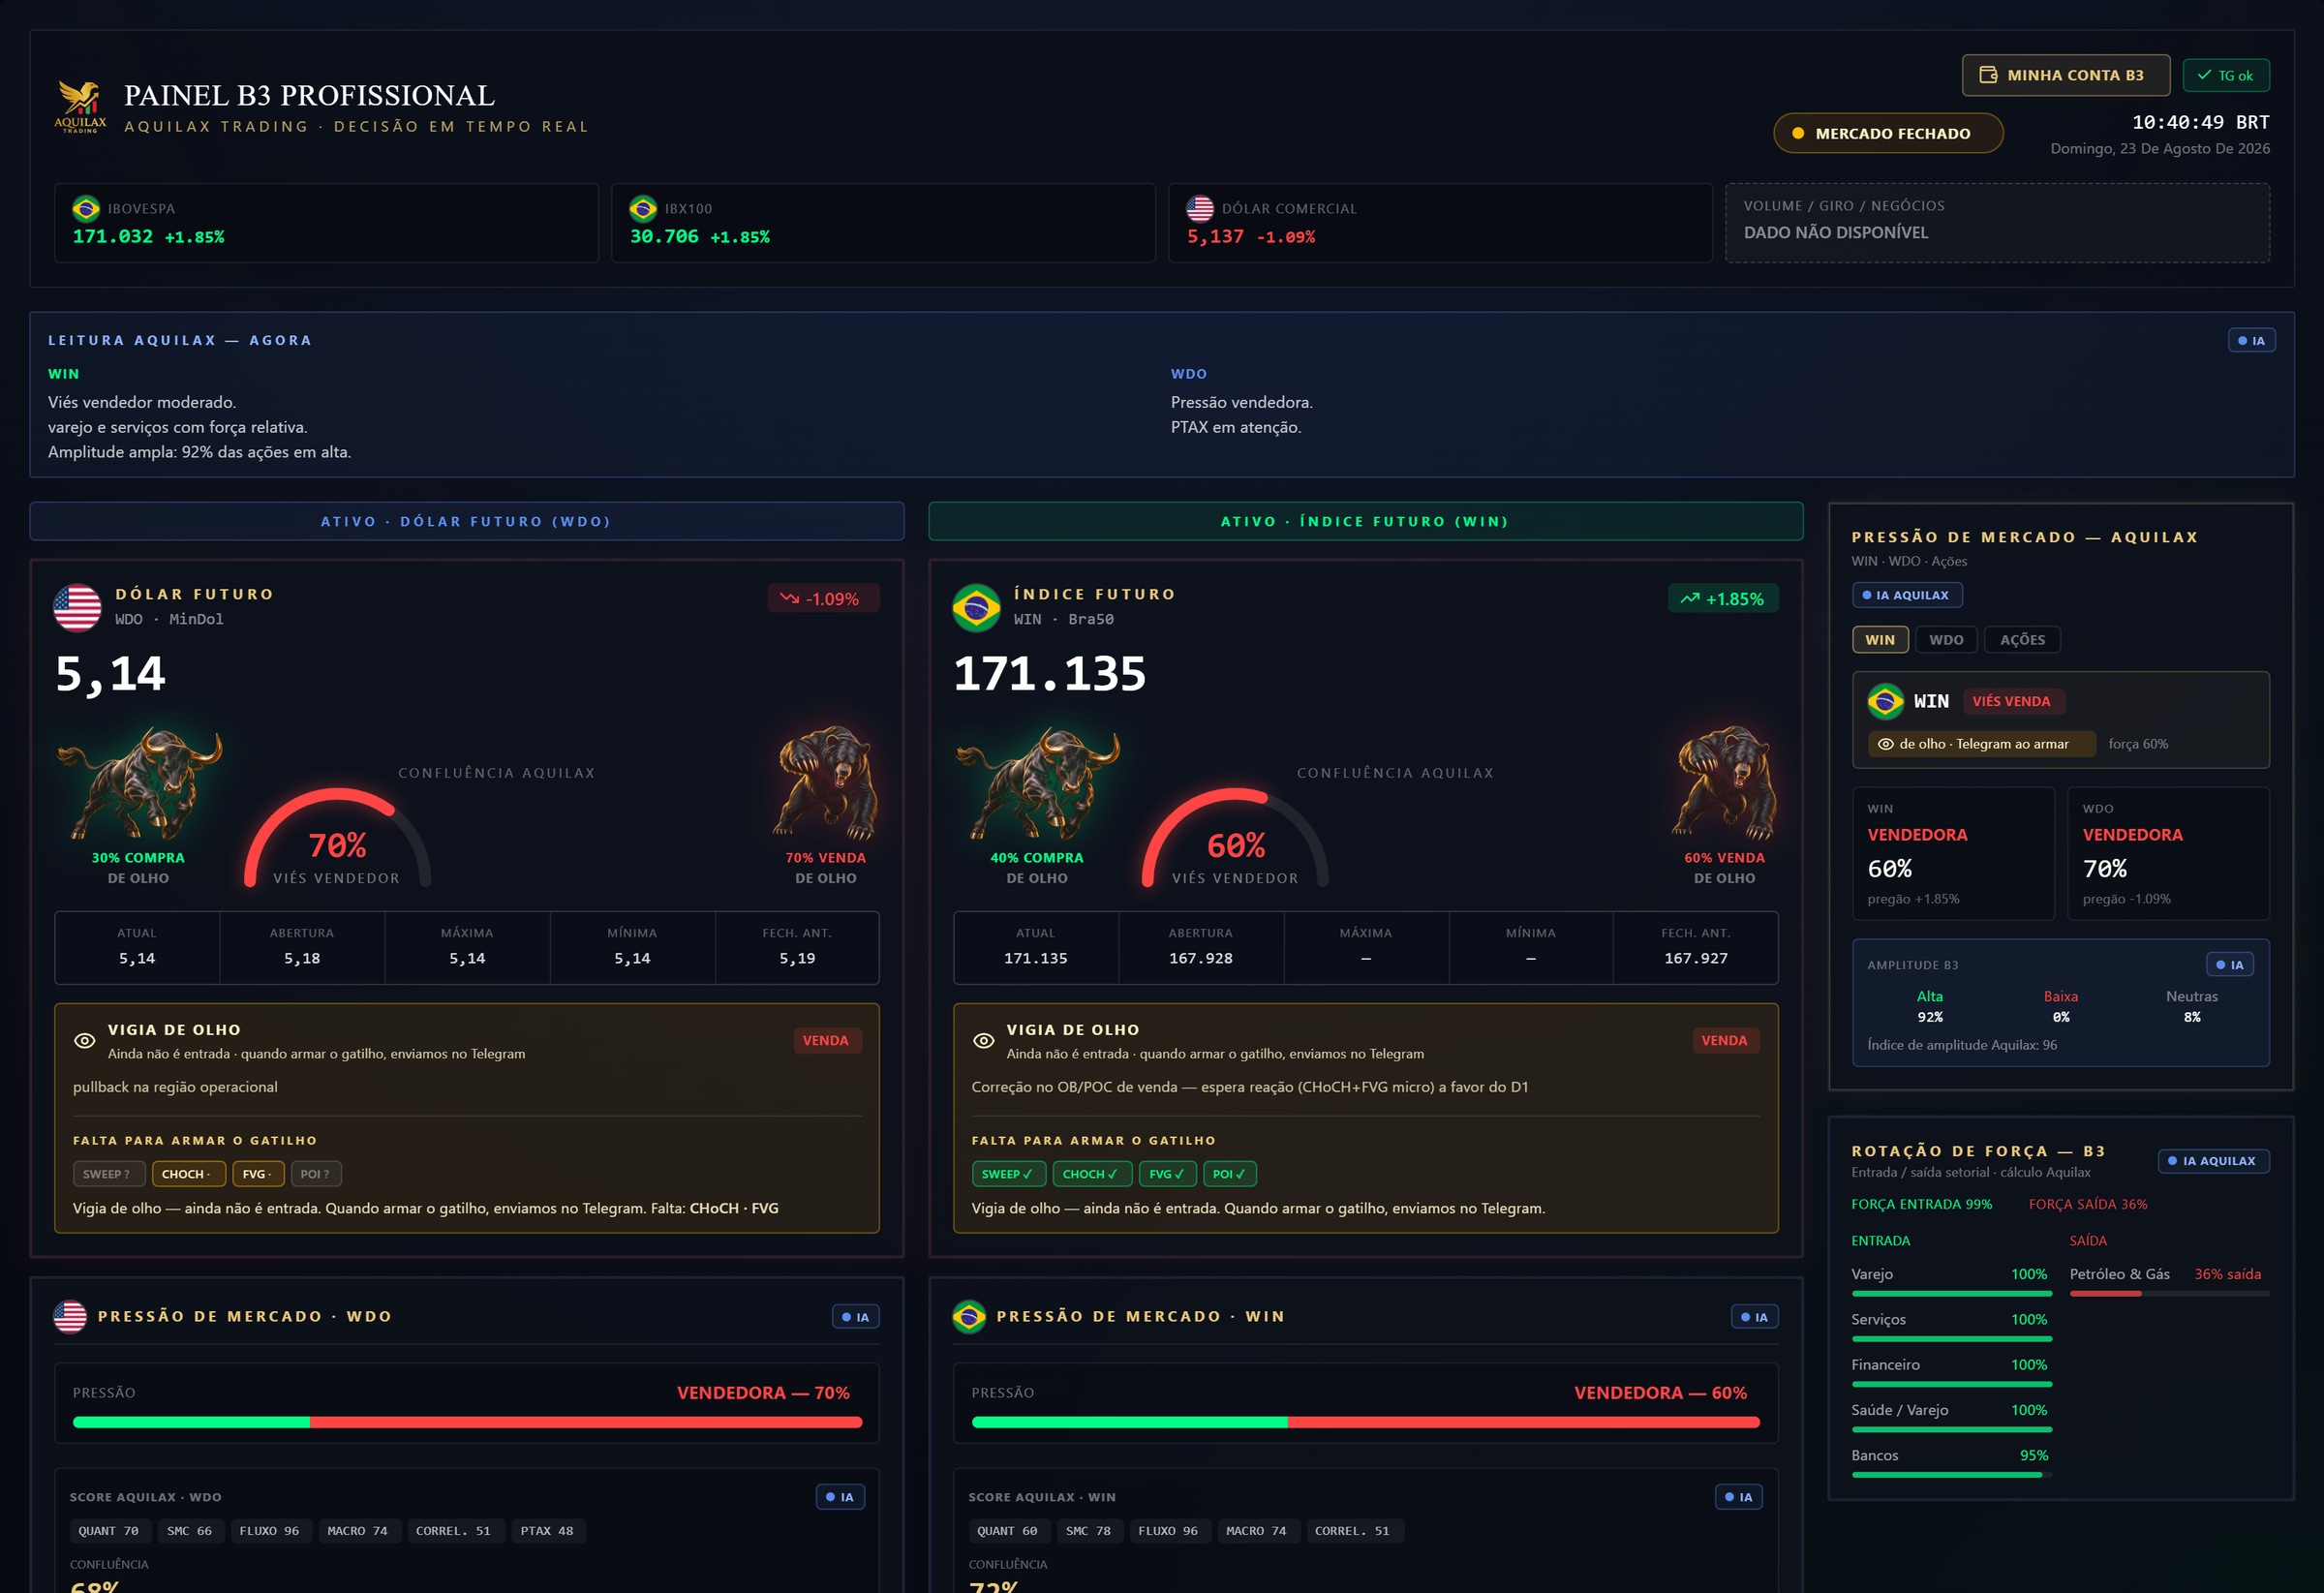The width and height of the screenshot is (2324, 1593).
Task: Click IA Aquilax badge under Pressão de Mercado
Action: pyautogui.click(x=1907, y=595)
